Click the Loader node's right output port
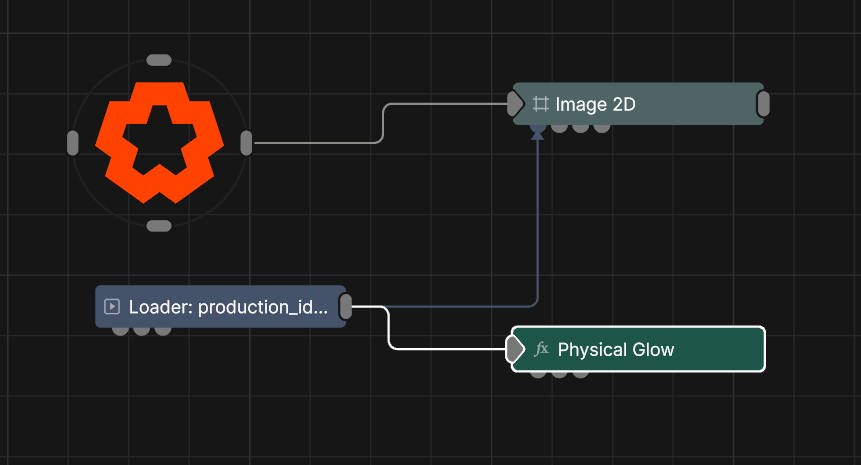861x465 pixels. coord(346,307)
